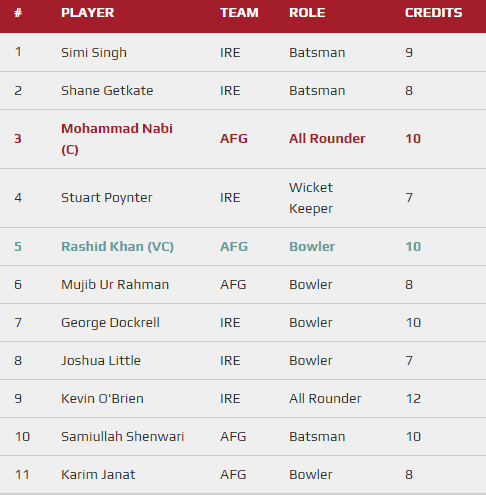486x495 pixels.
Task: Click the ROLE column header
Action: (307, 13)
